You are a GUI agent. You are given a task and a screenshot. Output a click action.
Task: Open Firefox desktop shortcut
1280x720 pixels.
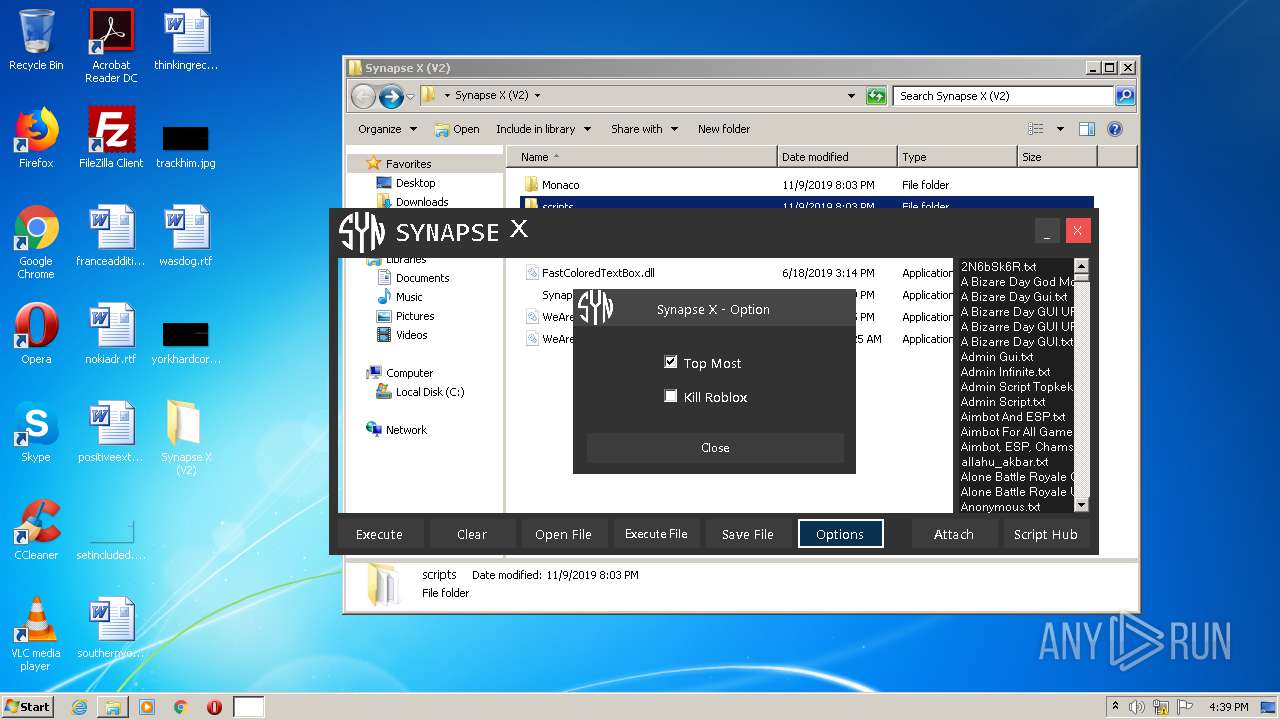pos(36,138)
